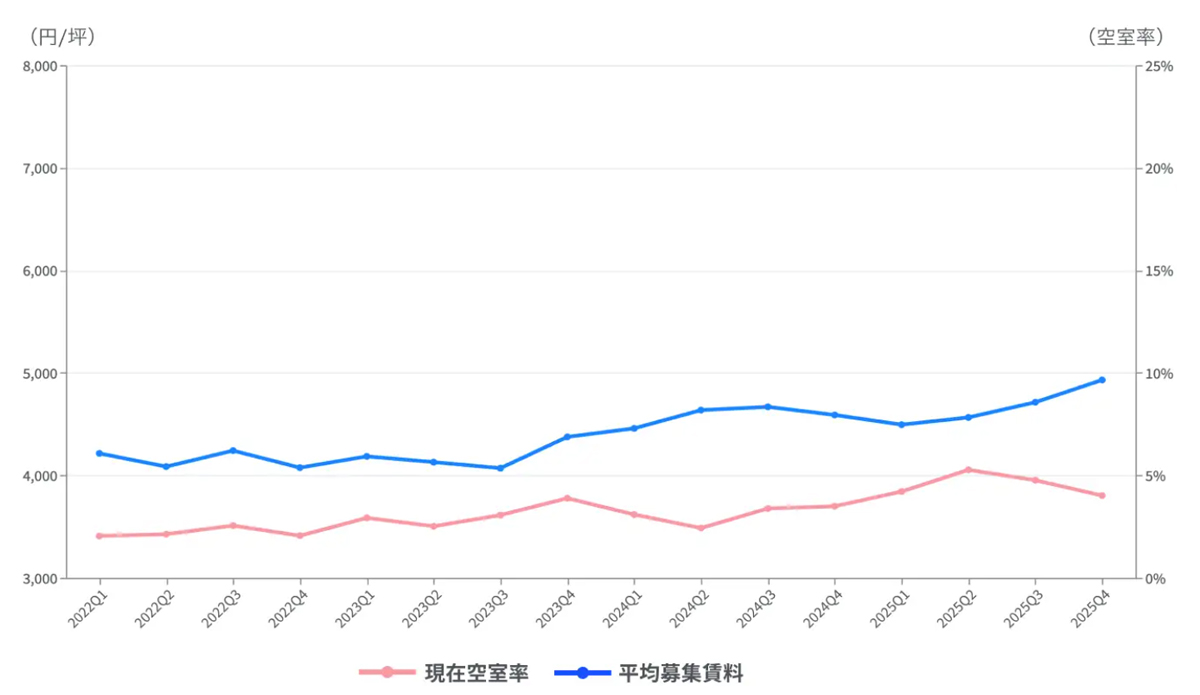Click the 2025Q1 x-axis label
Screen dimensions: 1200x695
pyautogui.click(x=888, y=608)
